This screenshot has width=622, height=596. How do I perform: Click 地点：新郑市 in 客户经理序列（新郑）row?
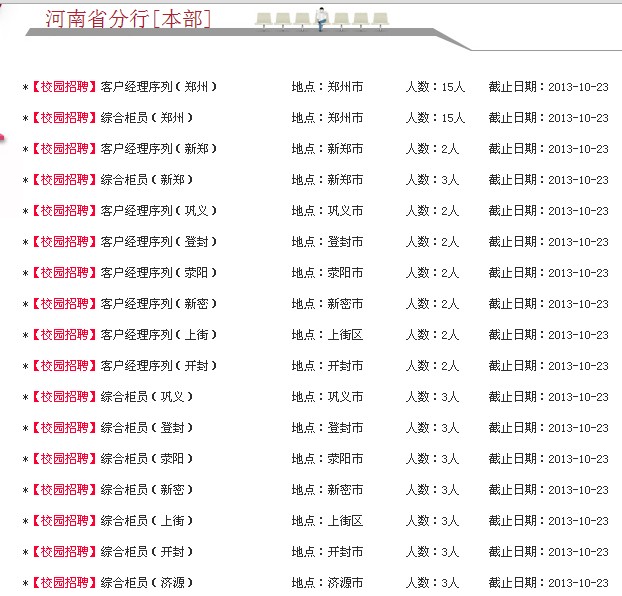click(x=327, y=148)
